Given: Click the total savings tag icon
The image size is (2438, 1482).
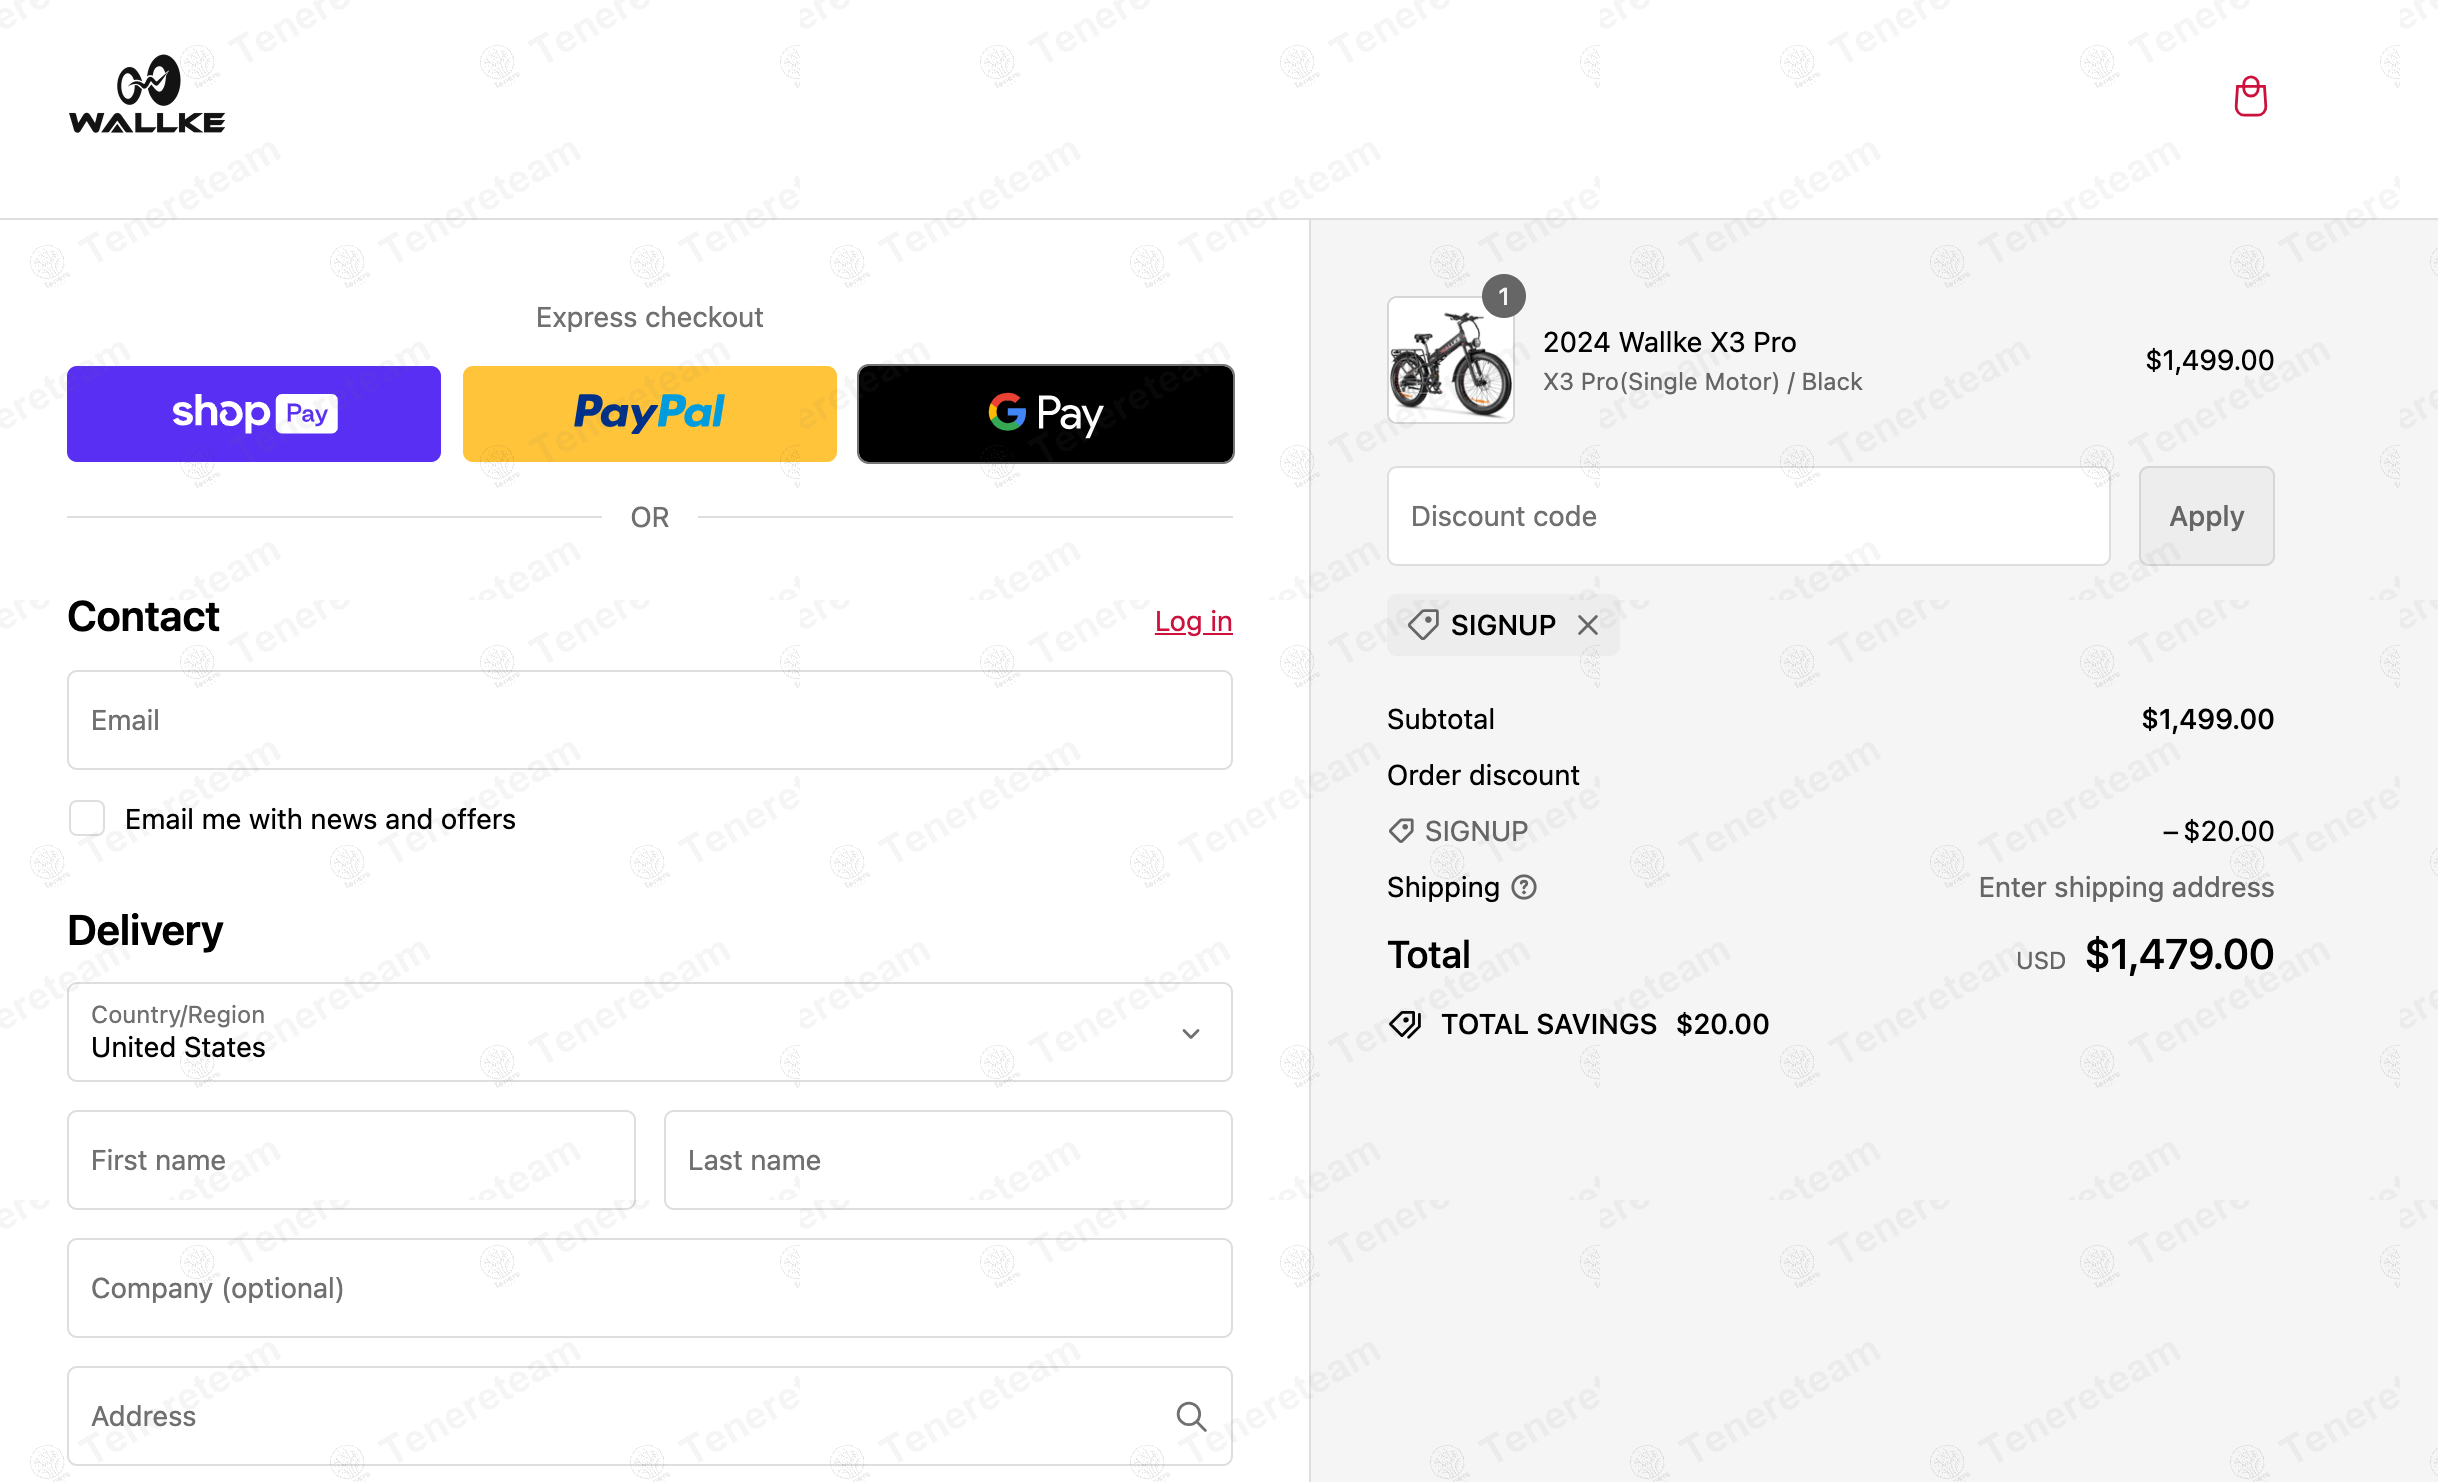Looking at the screenshot, I should pos(1405,1024).
